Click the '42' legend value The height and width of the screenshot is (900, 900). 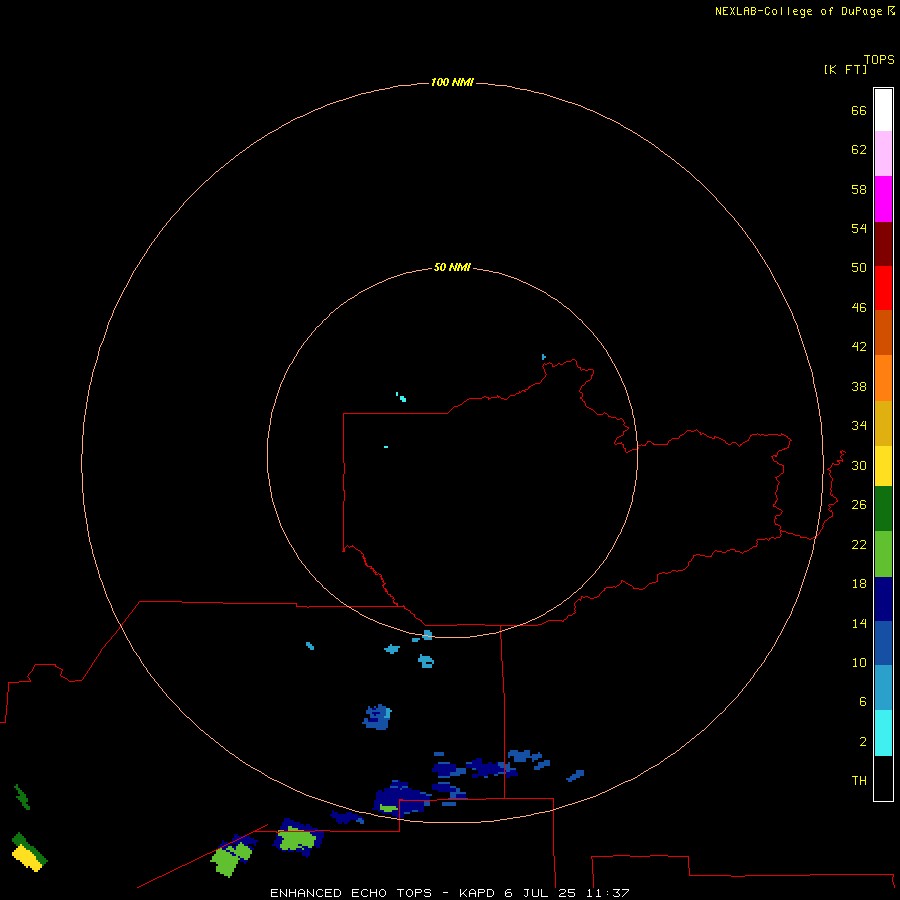click(x=859, y=347)
